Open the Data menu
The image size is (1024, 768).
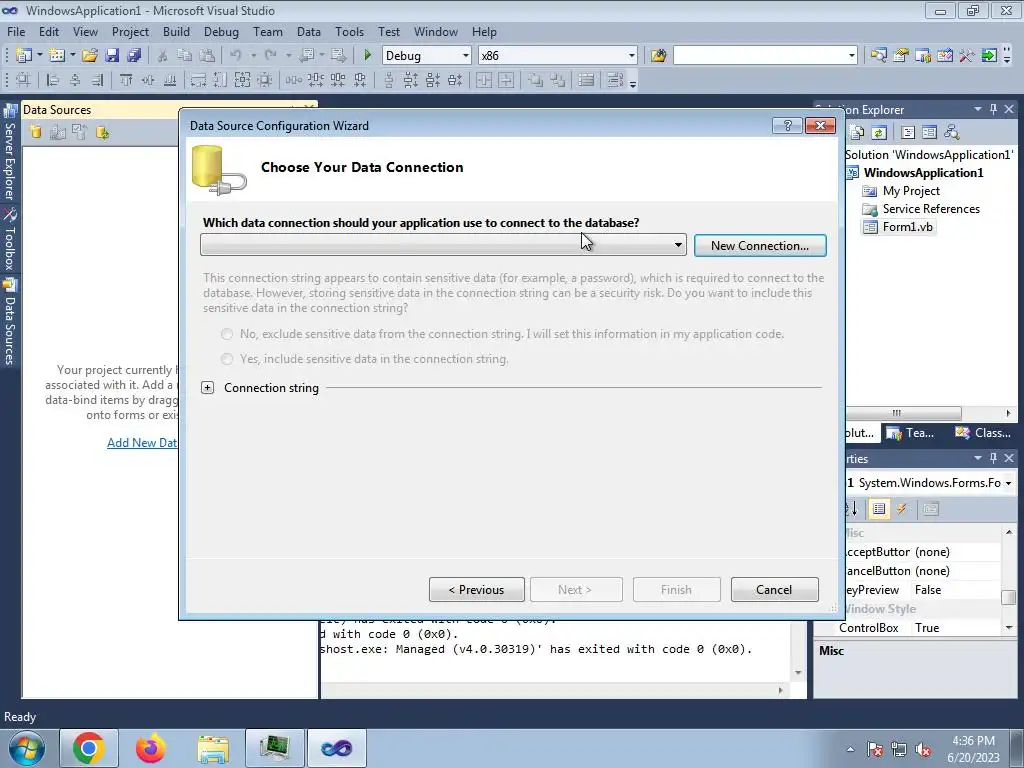point(309,31)
